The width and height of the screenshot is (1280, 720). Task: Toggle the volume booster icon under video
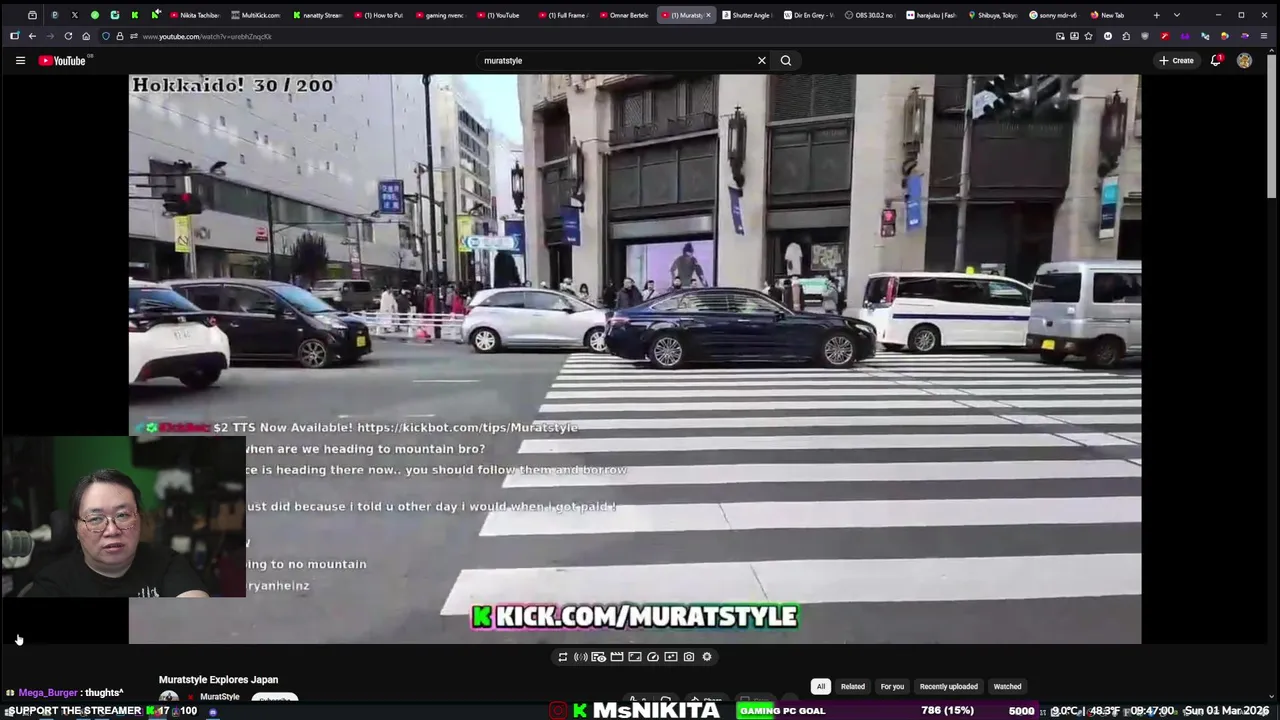click(581, 657)
